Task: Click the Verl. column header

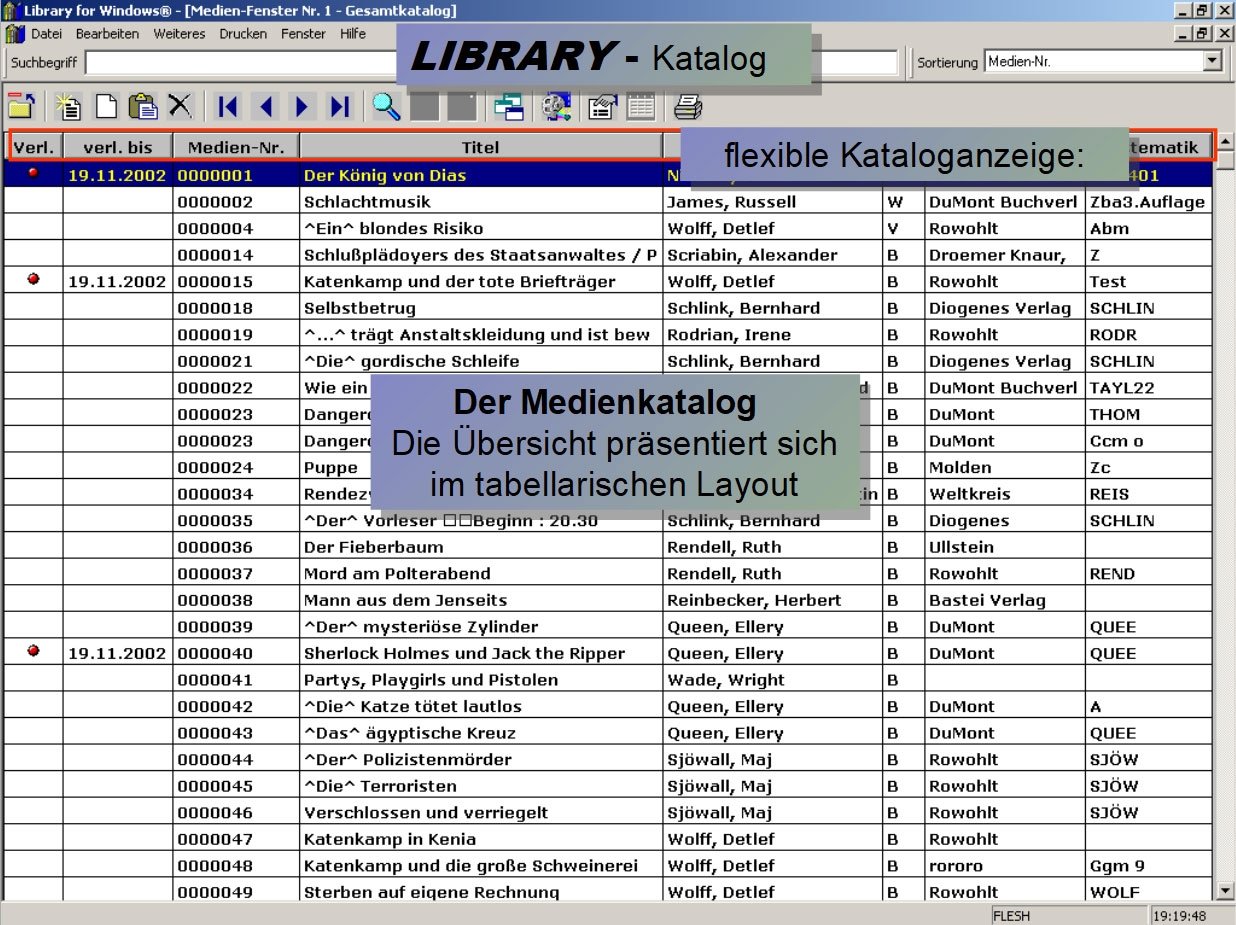Action: point(34,147)
